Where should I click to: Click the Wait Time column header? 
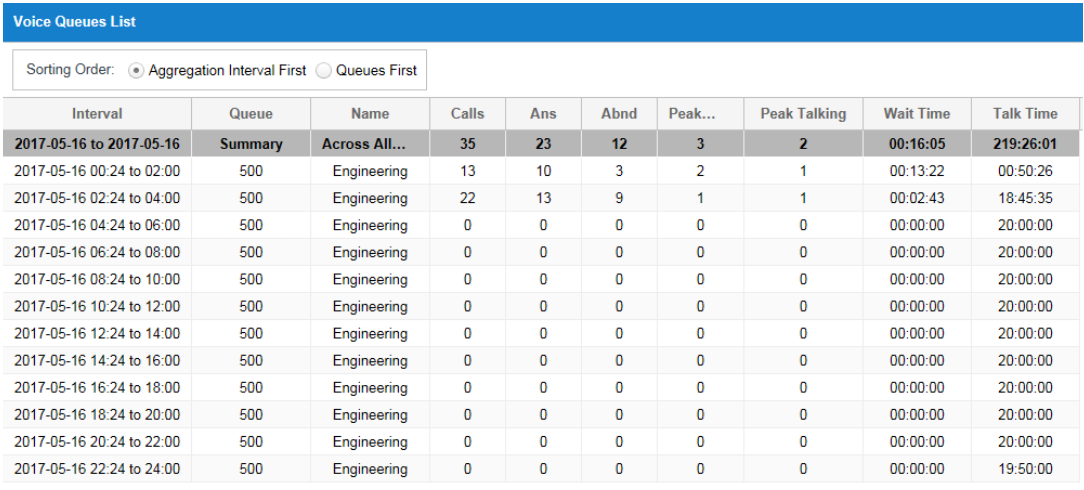(917, 114)
